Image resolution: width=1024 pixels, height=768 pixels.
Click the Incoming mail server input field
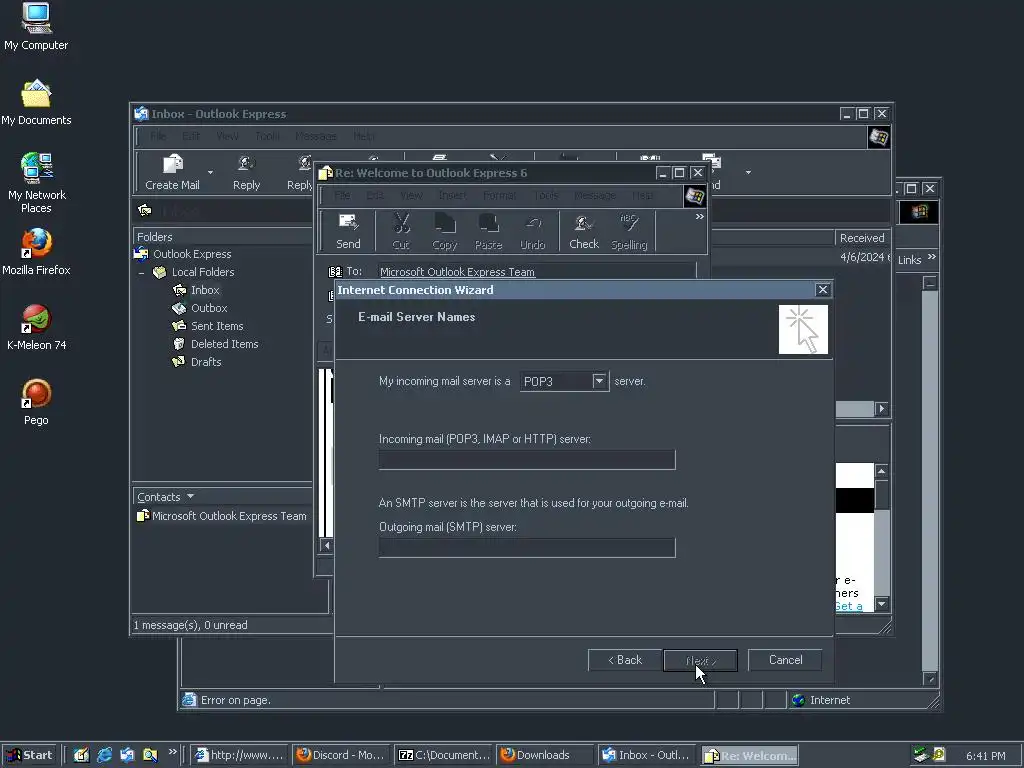coord(527,460)
